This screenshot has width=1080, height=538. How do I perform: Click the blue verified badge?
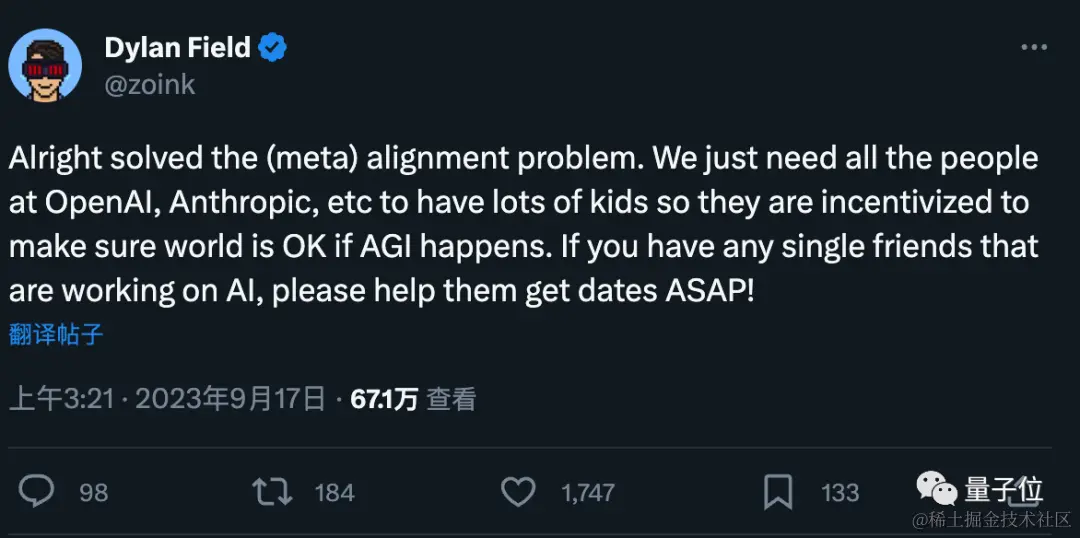click(x=272, y=48)
